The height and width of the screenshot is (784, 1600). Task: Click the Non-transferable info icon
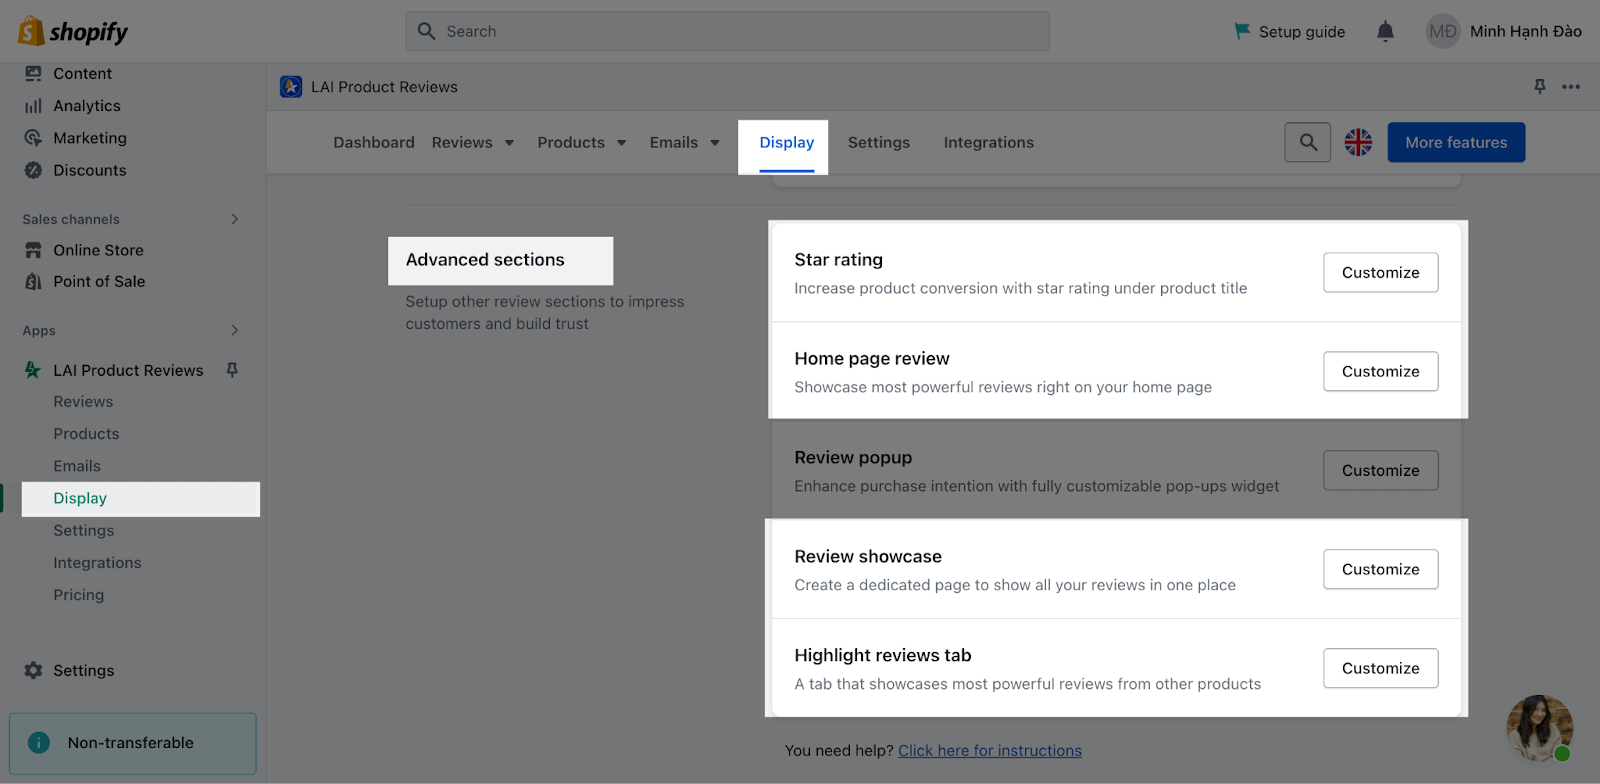coord(39,743)
